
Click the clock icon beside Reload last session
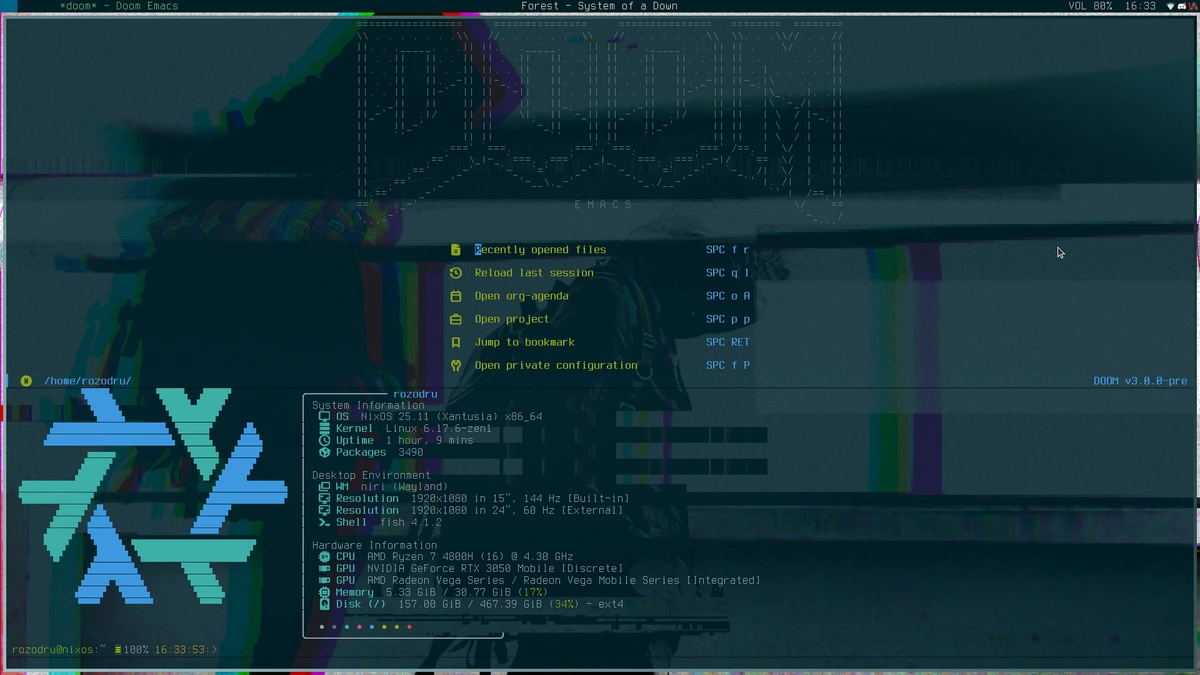[x=457, y=272]
